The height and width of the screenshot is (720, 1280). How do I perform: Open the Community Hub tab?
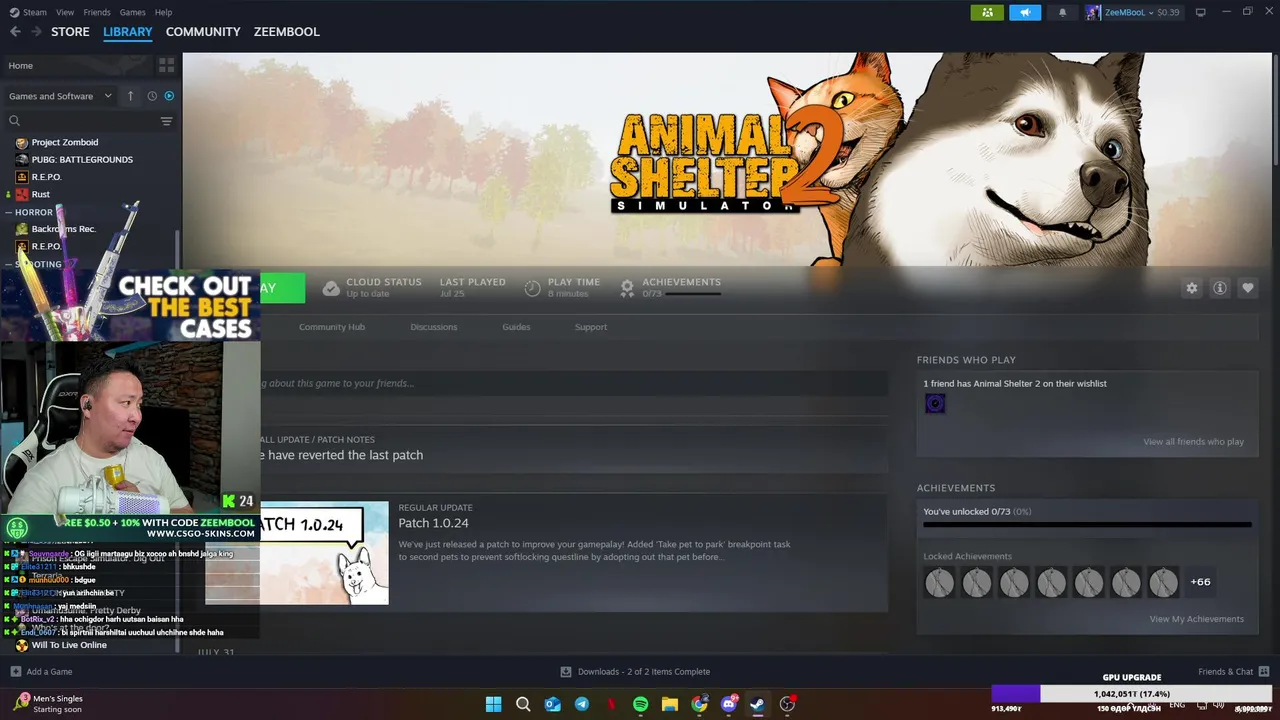[x=332, y=327]
